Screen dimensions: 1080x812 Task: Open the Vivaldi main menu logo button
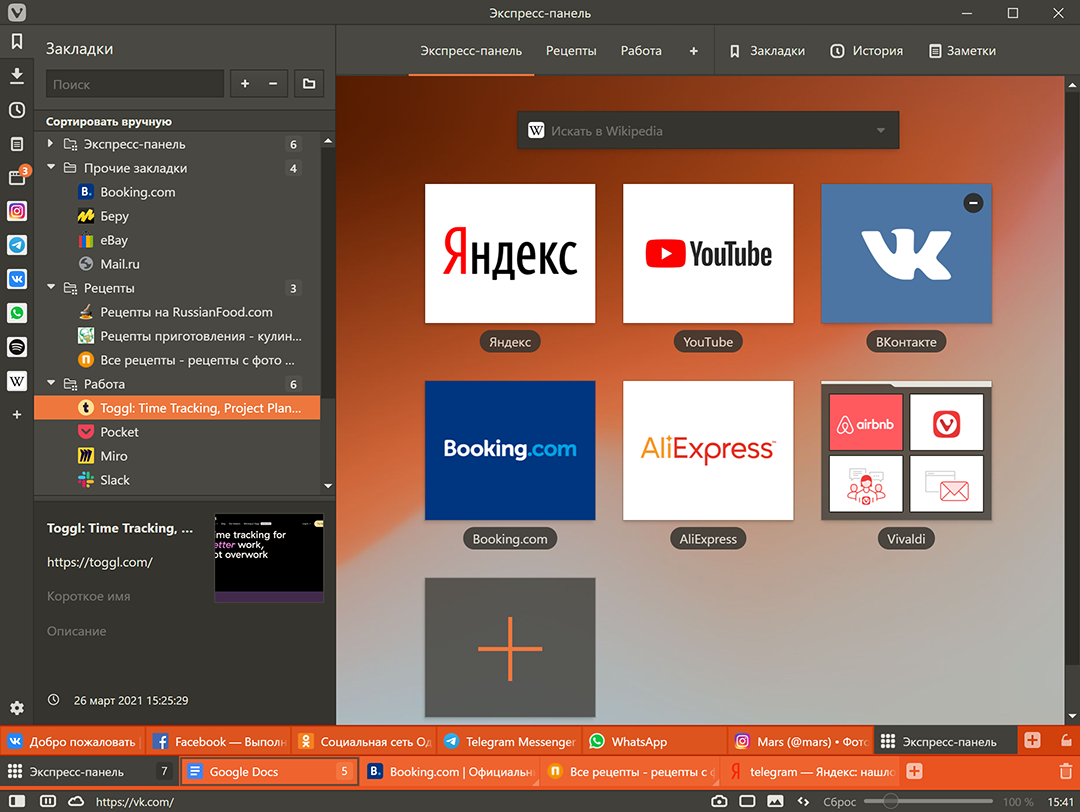click(17, 12)
